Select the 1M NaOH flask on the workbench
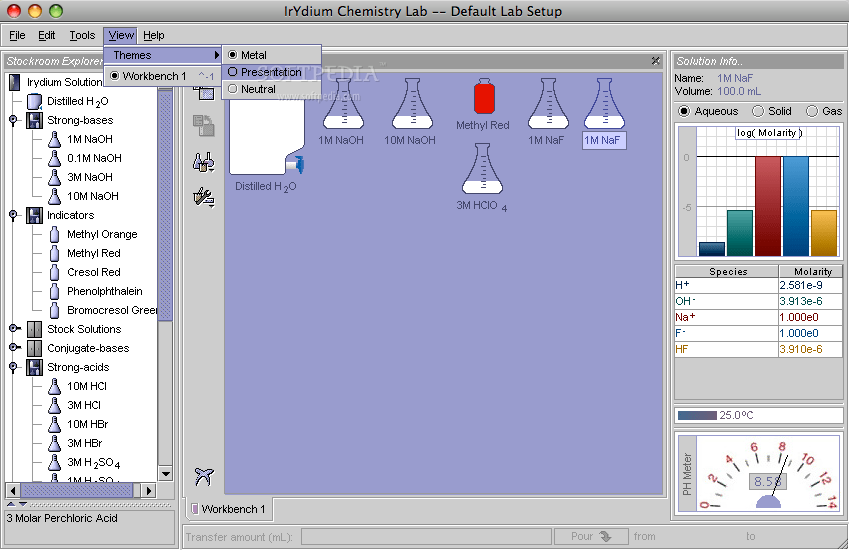This screenshot has width=849, height=550. 343,104
